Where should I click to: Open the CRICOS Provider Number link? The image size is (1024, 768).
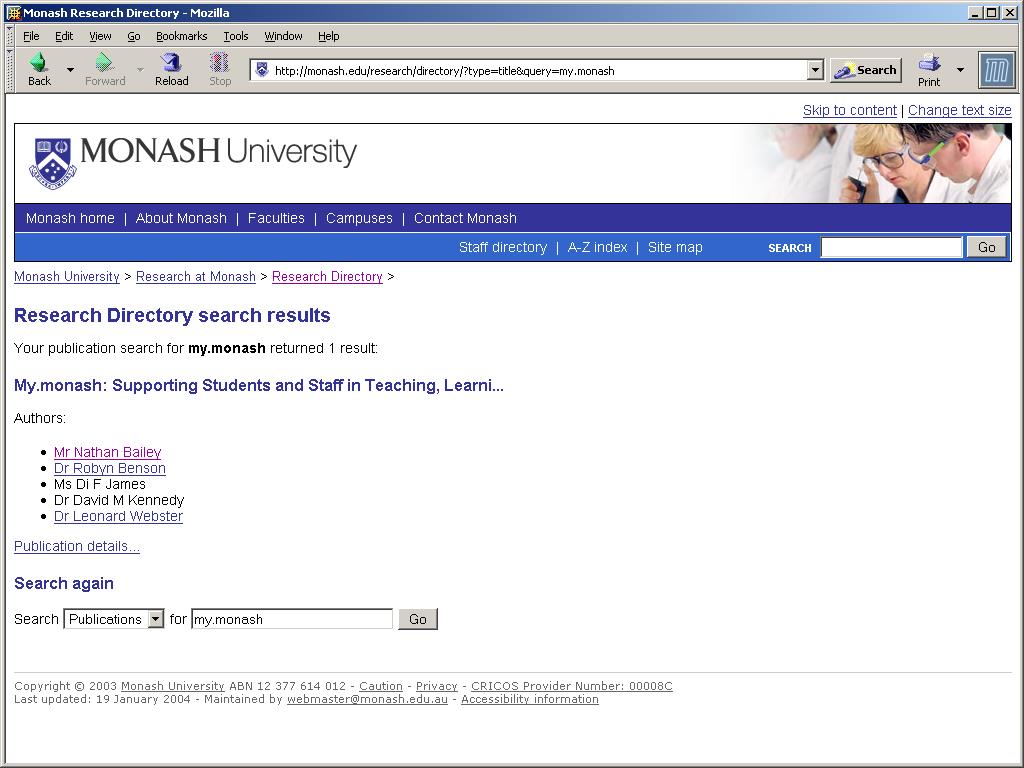(x=571, y=686)
